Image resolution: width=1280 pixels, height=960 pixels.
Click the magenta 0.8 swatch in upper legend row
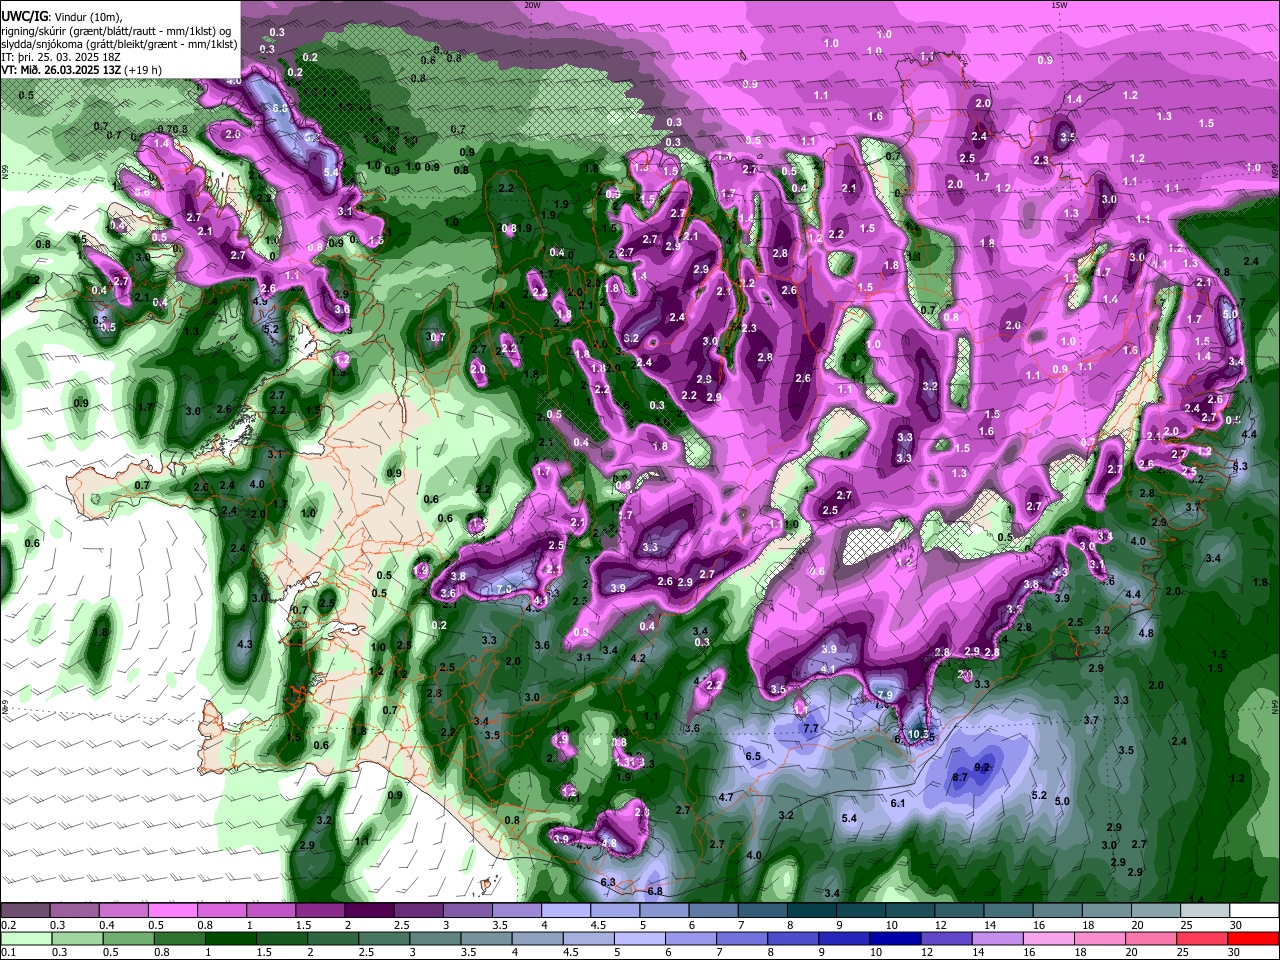click(221, 911)
